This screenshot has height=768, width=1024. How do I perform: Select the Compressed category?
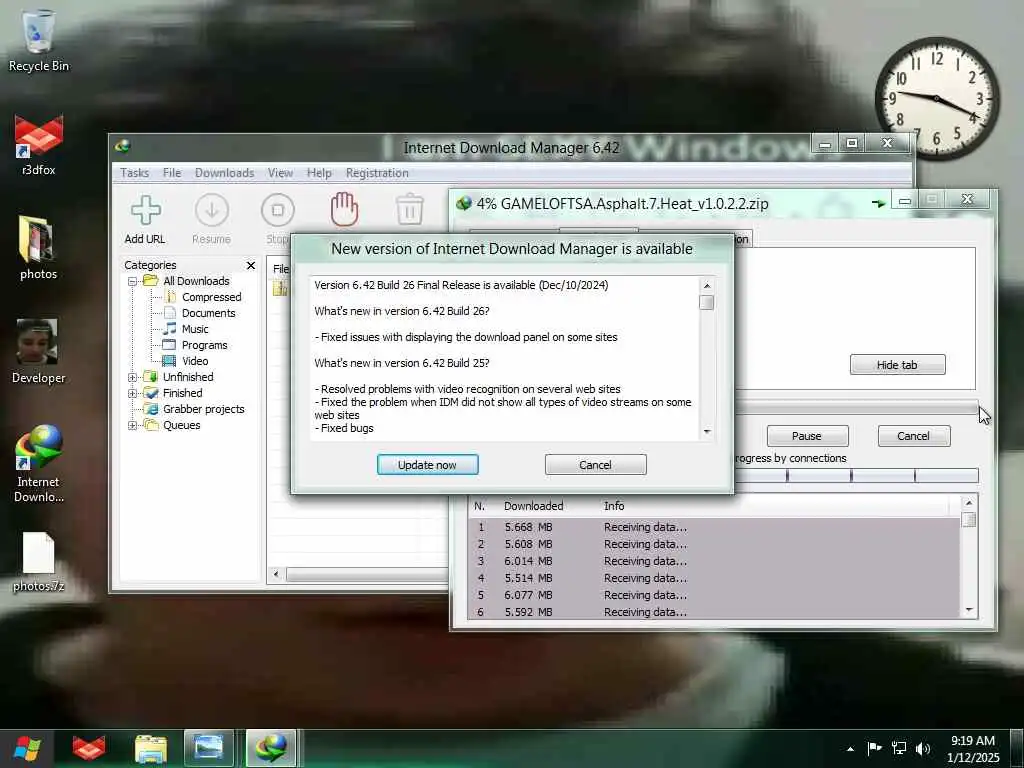[x=211, y=297]
